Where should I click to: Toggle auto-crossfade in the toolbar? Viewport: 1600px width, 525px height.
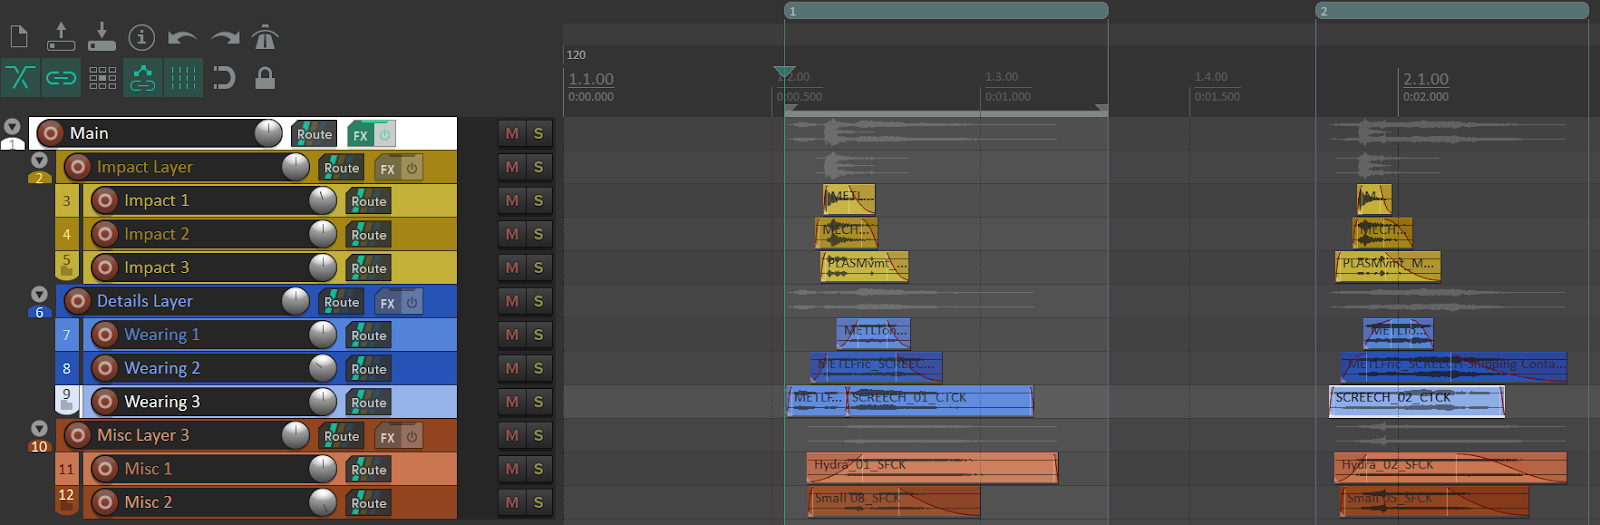[20, 78]
